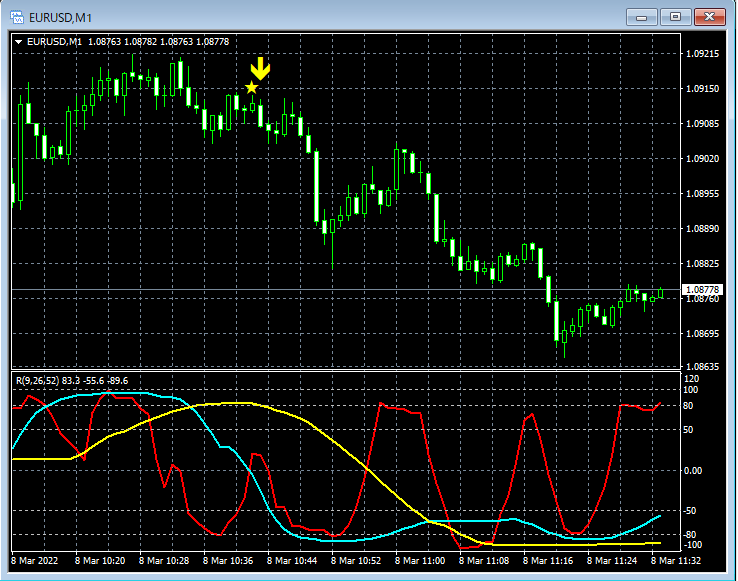738x581 pixels.
Task: Click price scale value 1.09215
Action: 702,54
